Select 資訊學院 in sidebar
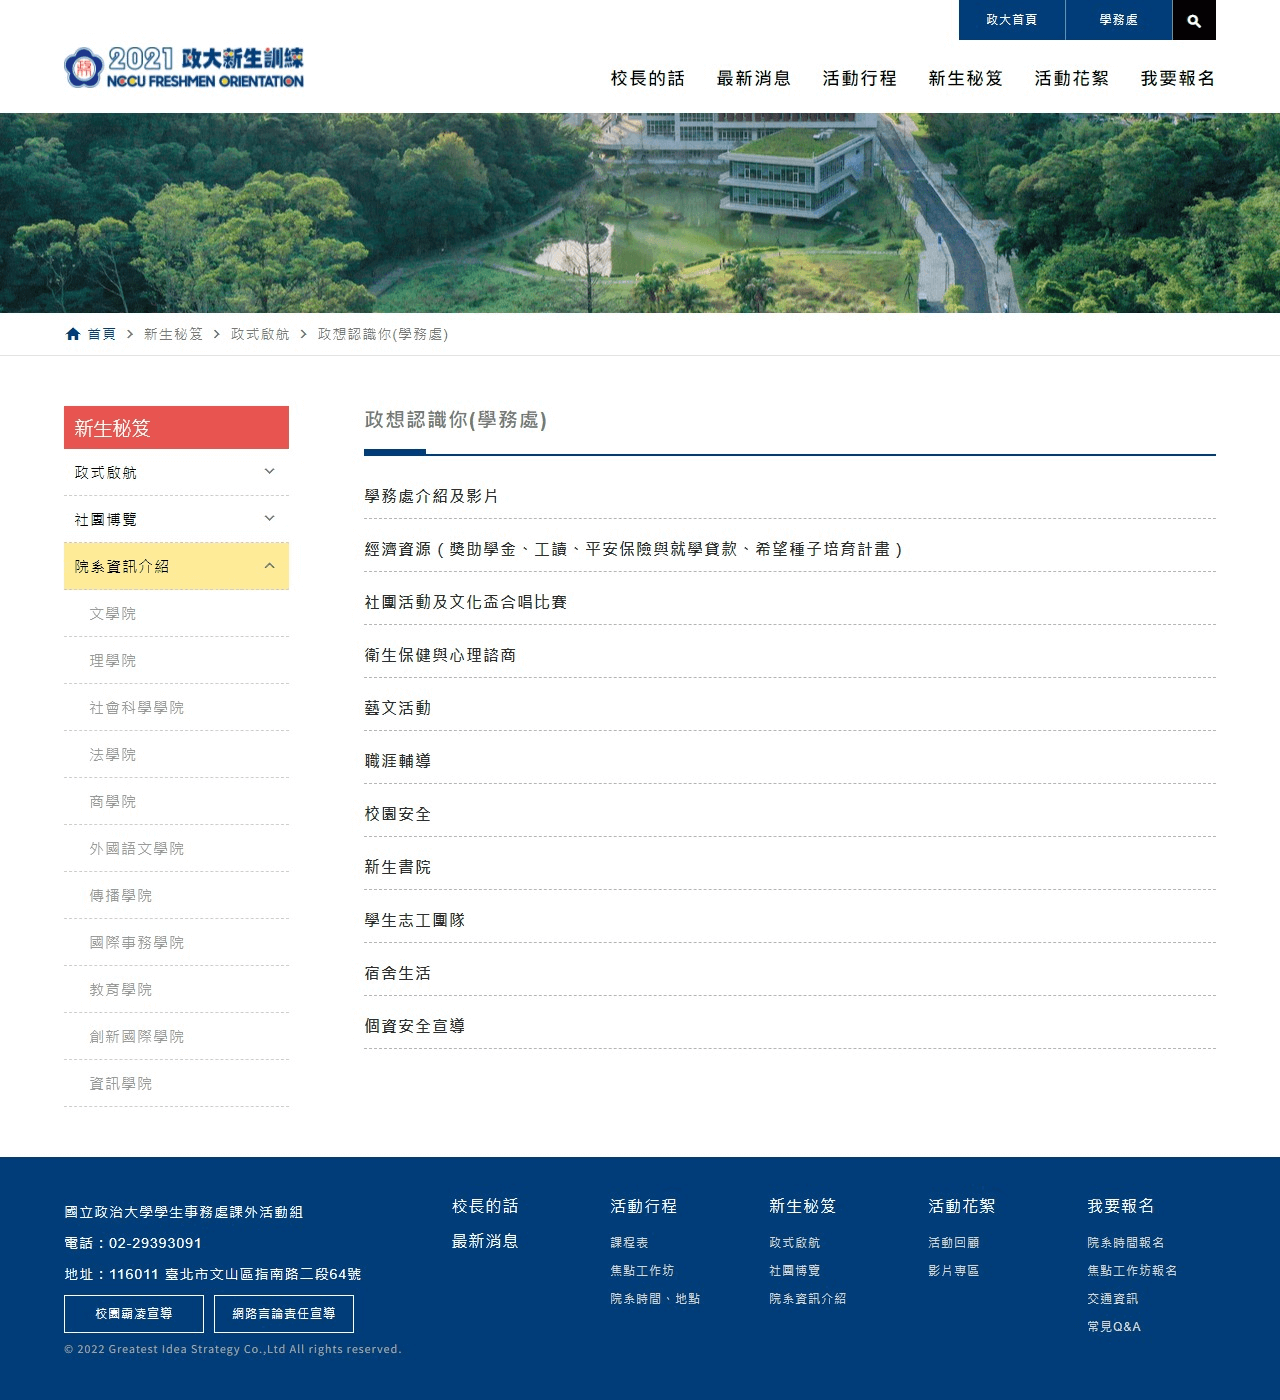This screenshot has width=1280, height=1400. point(176,1083)
